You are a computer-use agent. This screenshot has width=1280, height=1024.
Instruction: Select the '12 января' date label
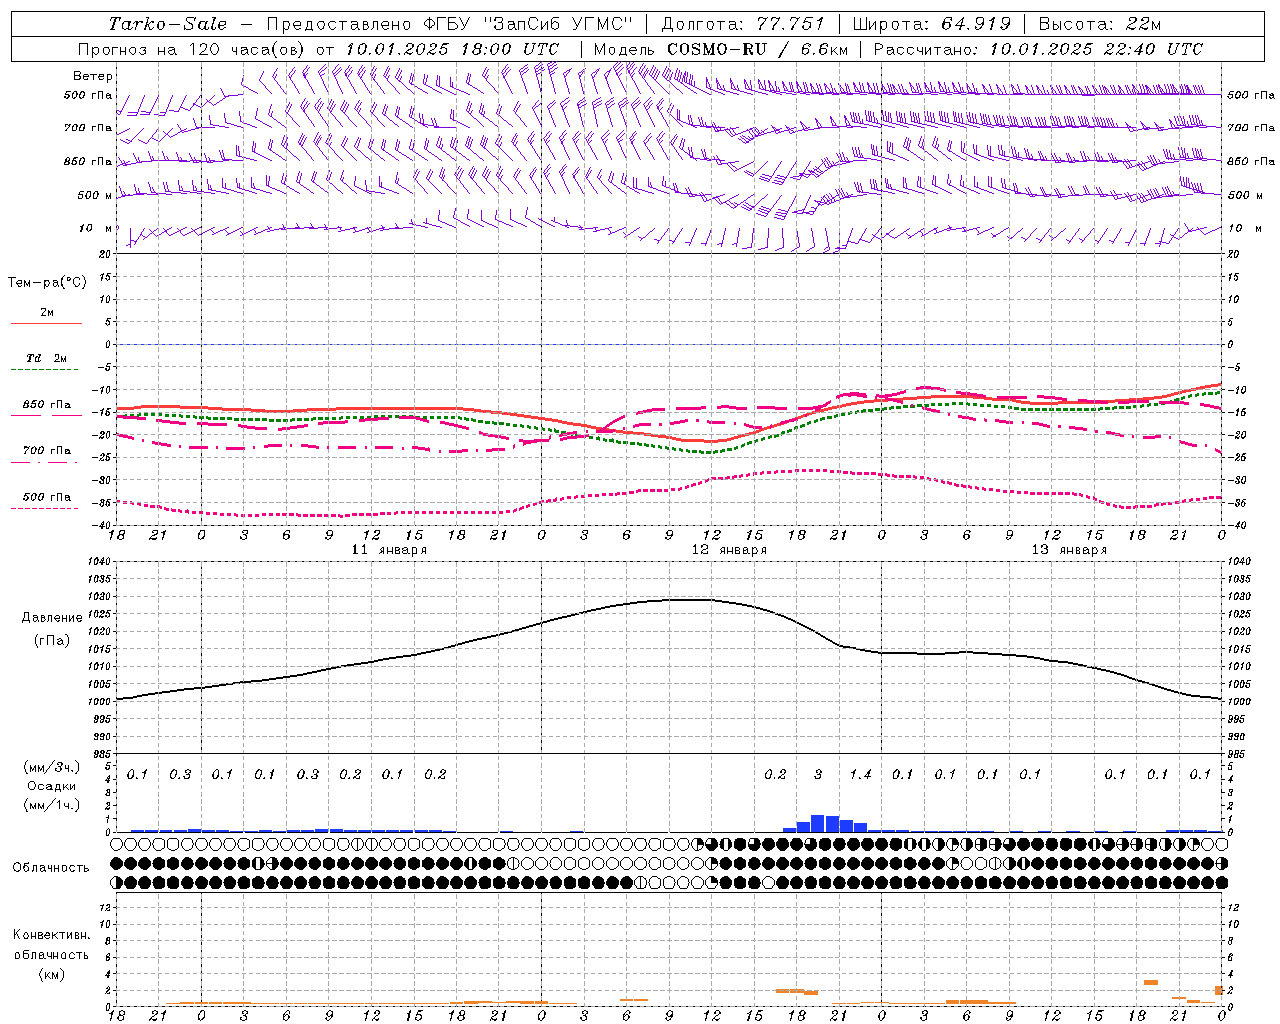click(729, 550)
